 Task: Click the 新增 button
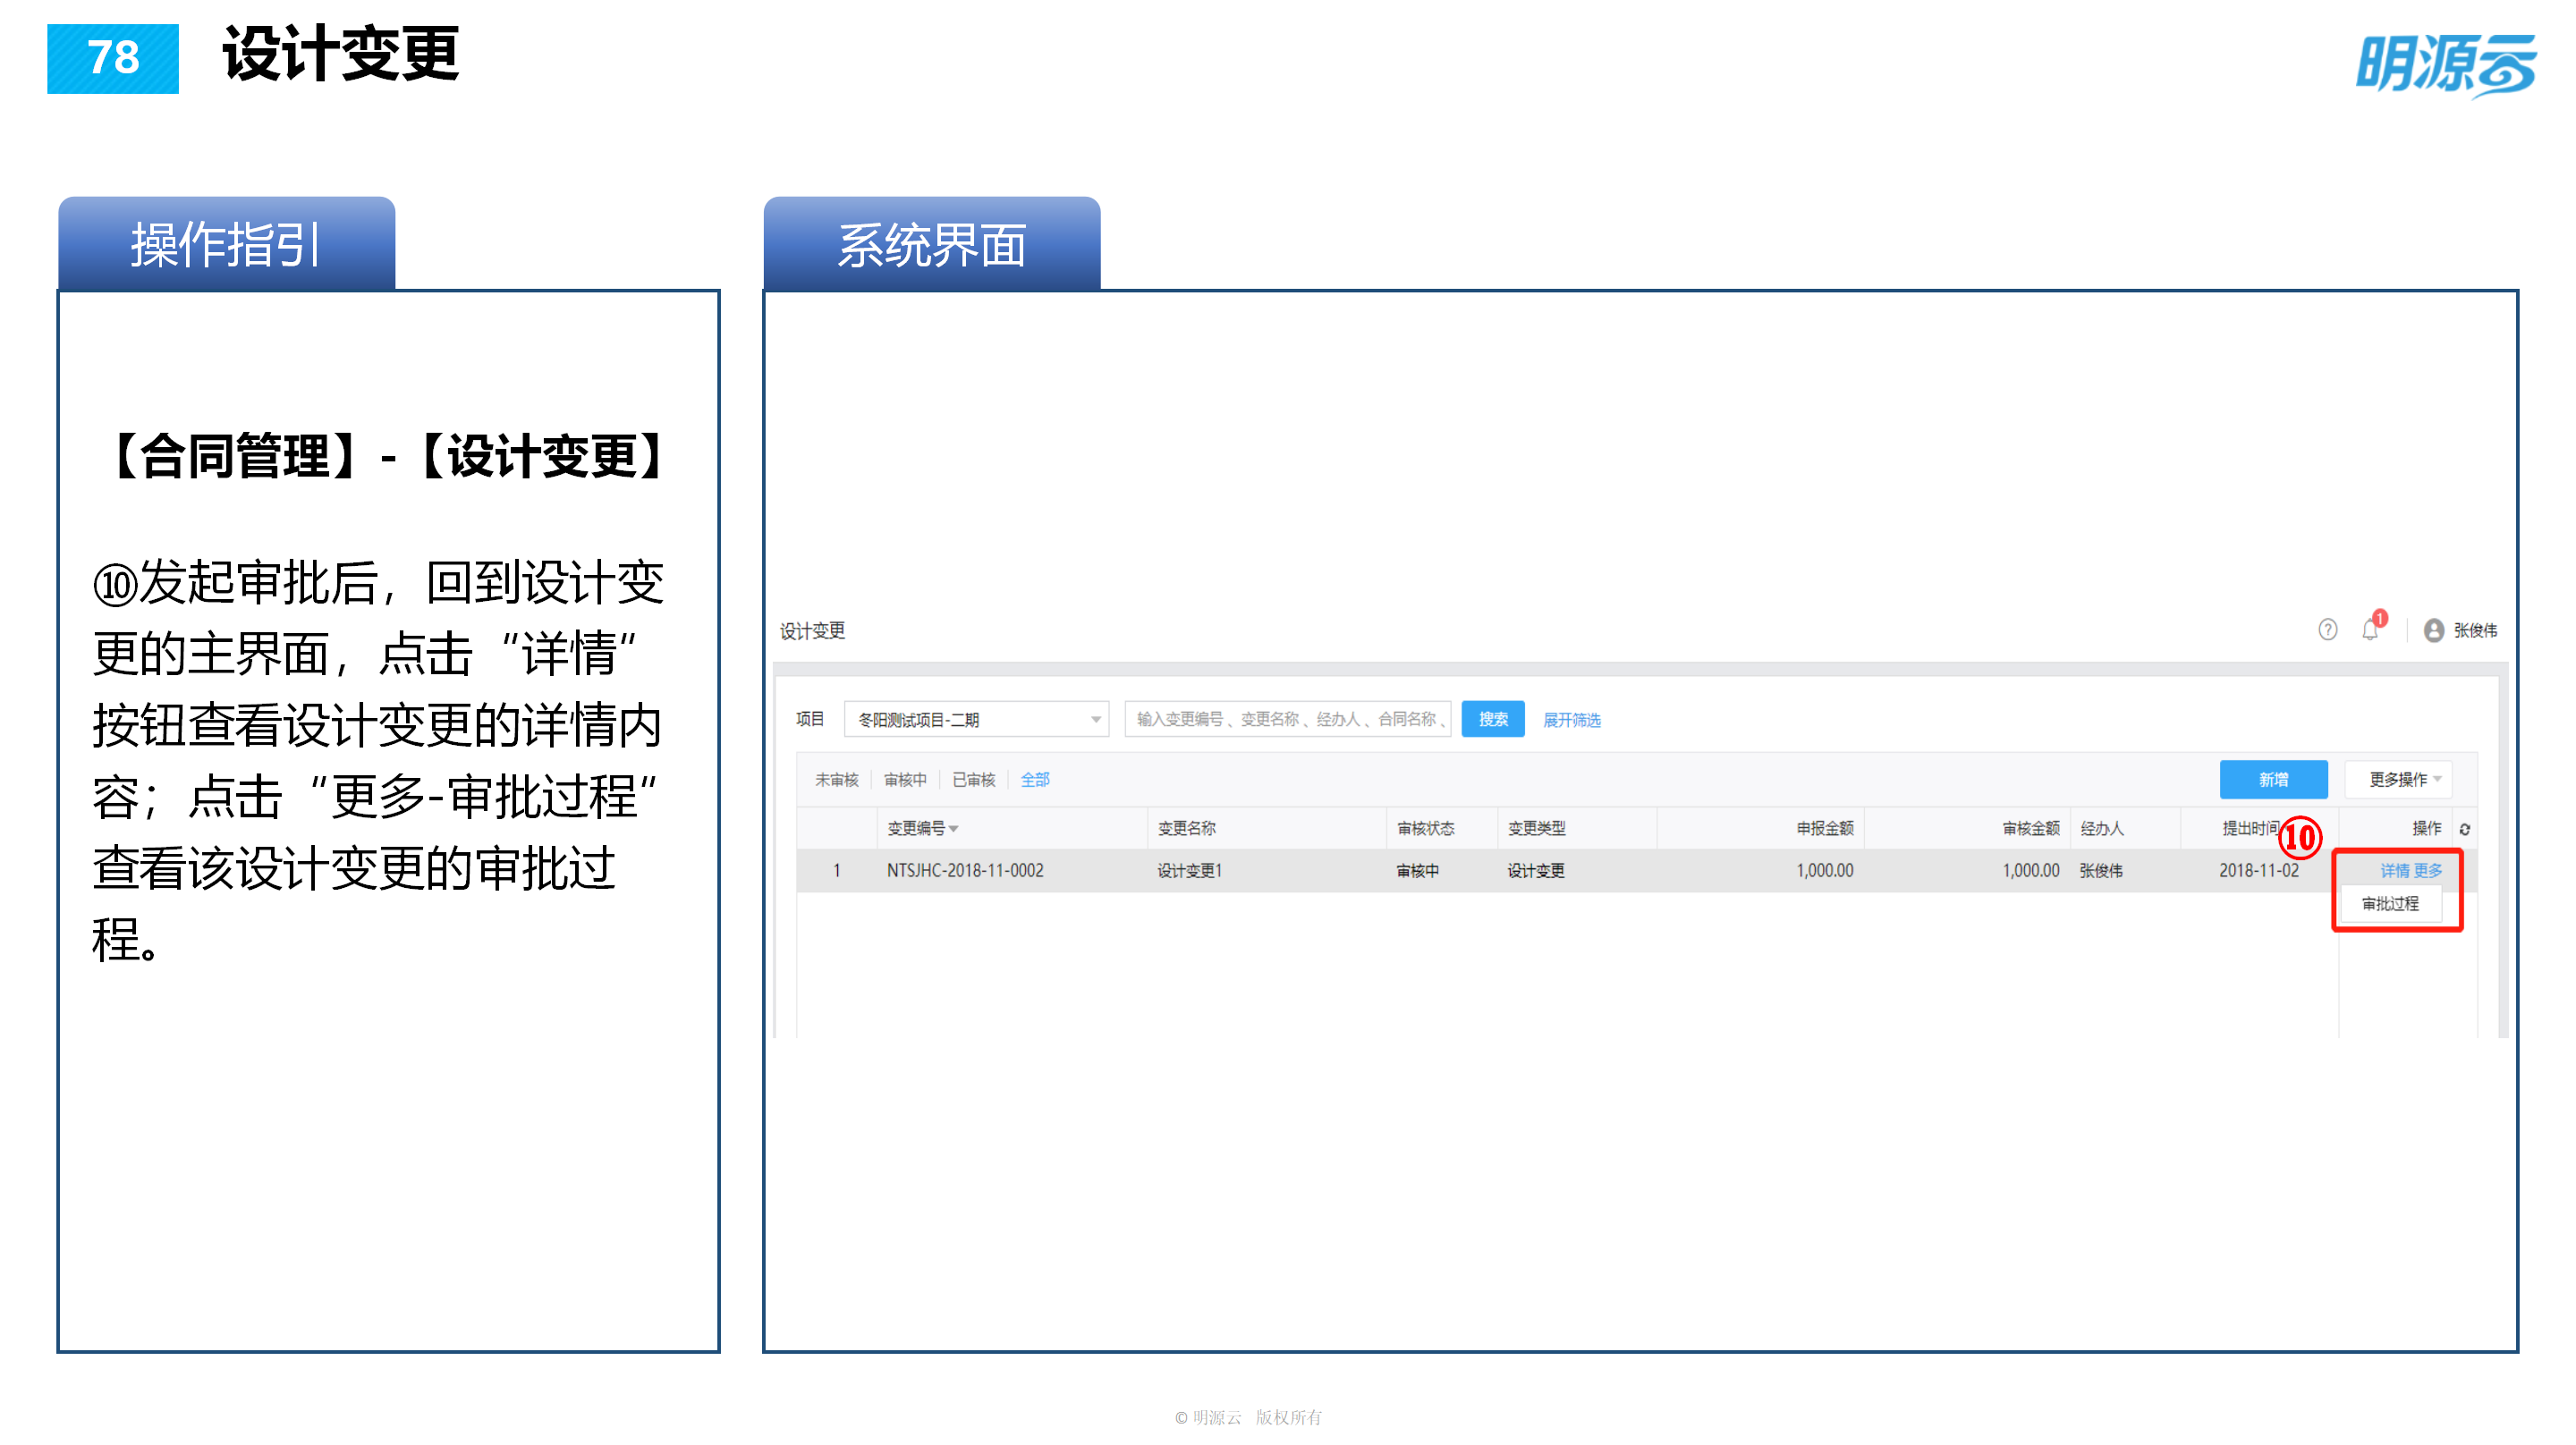2274,779
